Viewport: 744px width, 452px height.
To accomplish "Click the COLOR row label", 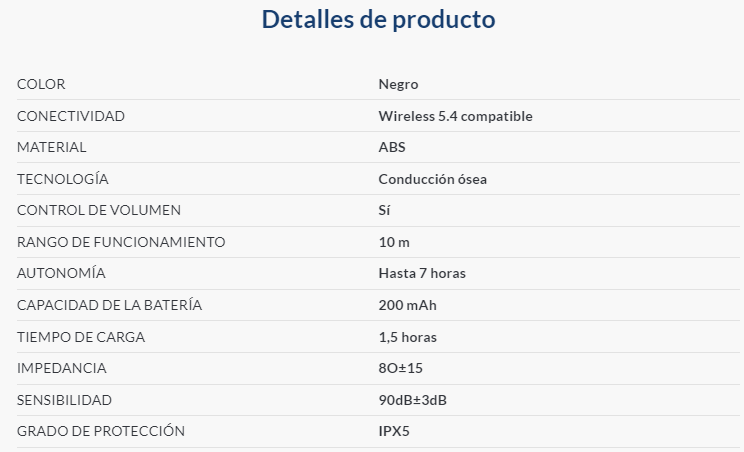I will [41, 84].
